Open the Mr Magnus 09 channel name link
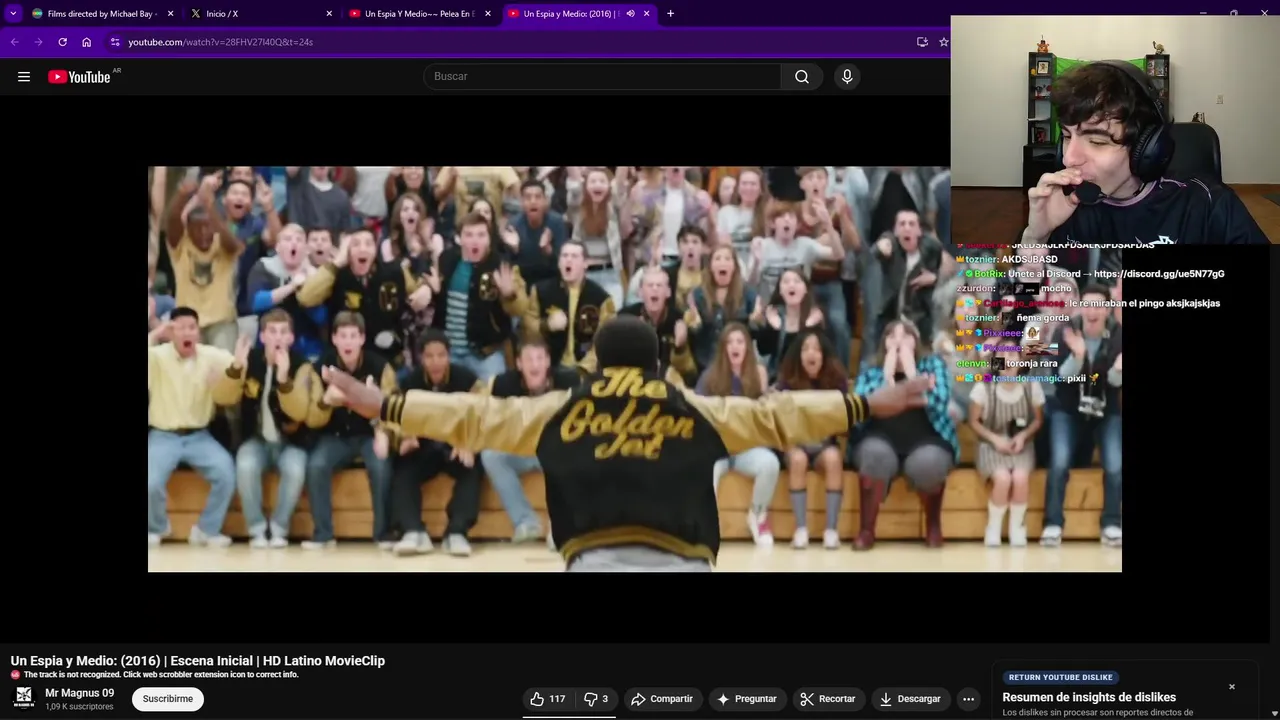The height and width of the screenshot is (720, 1280). 79,693
